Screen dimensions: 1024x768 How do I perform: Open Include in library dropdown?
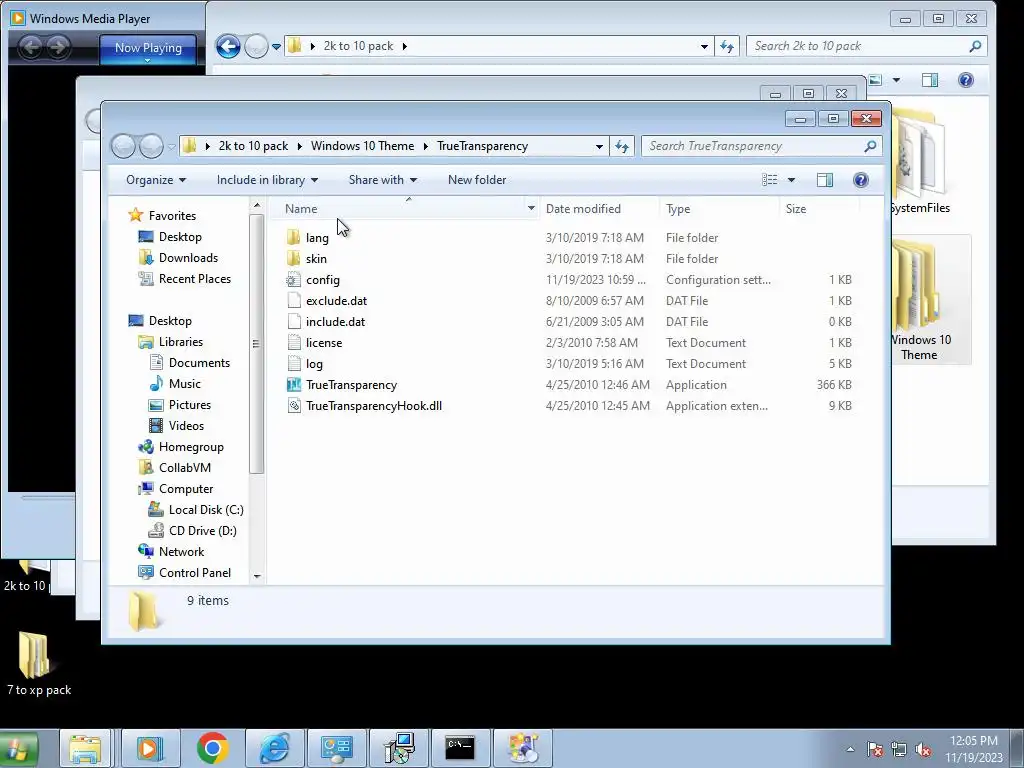(267, 180)
